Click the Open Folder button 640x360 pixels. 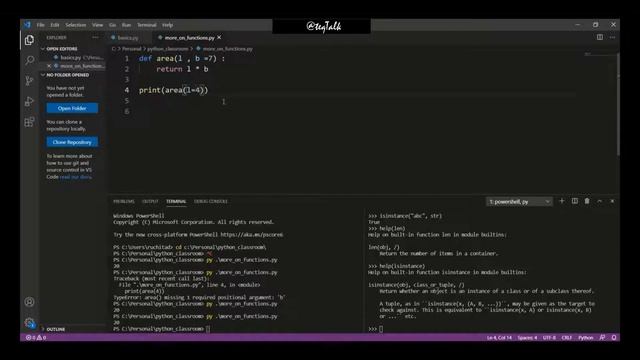72,108
